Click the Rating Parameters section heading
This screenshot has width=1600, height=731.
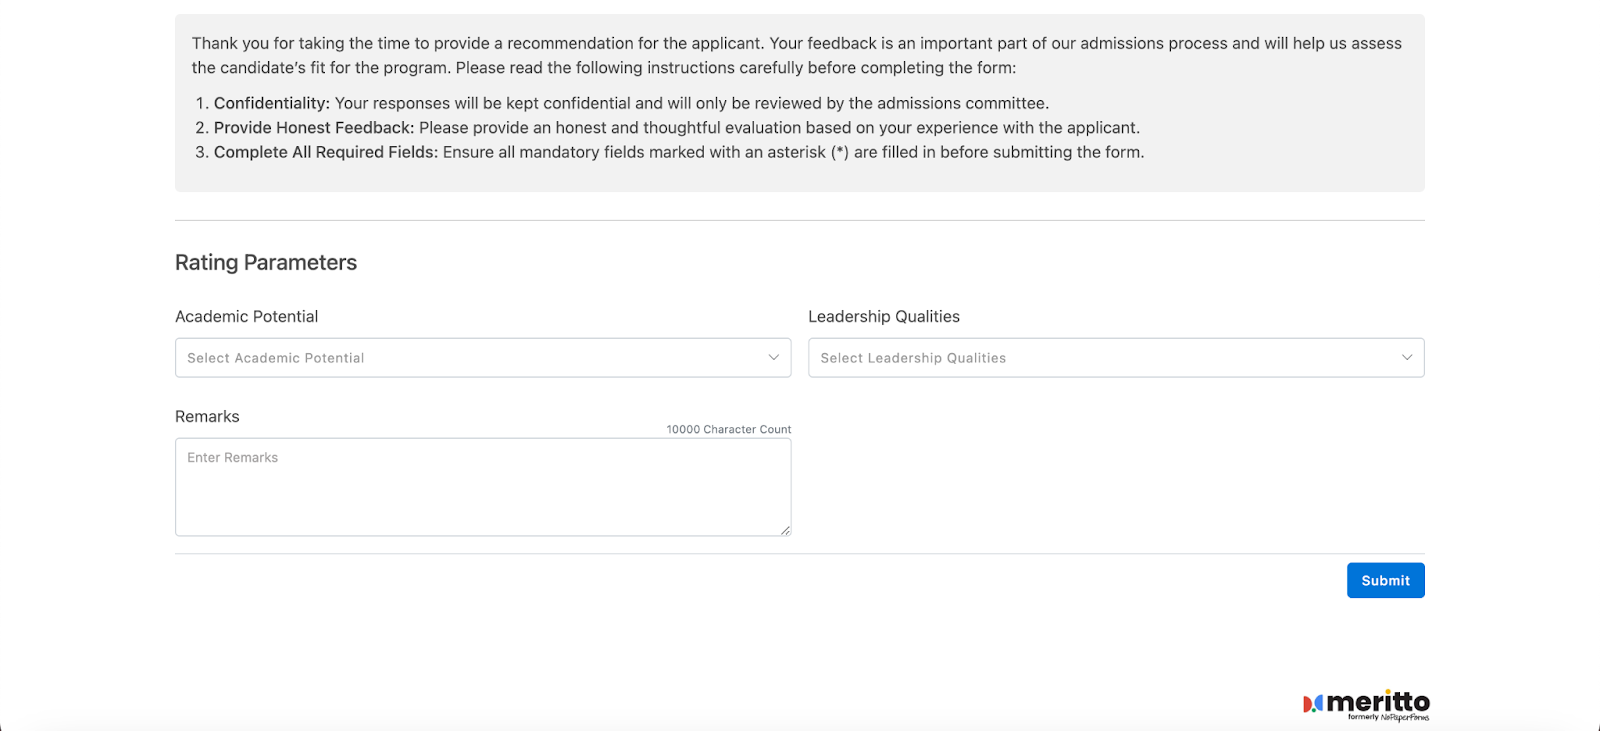tap(266, 263)
